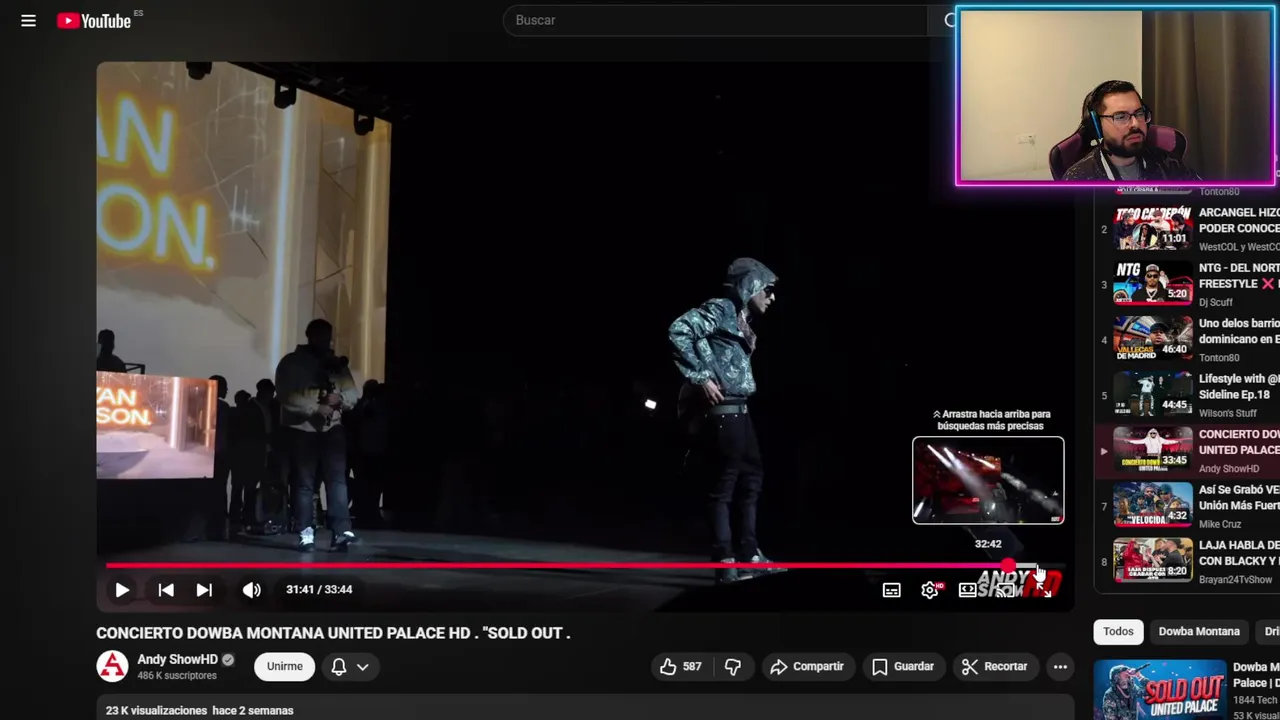
Task: Click Brayan24TvShow channel name
Action: (x=1236, y=580)
